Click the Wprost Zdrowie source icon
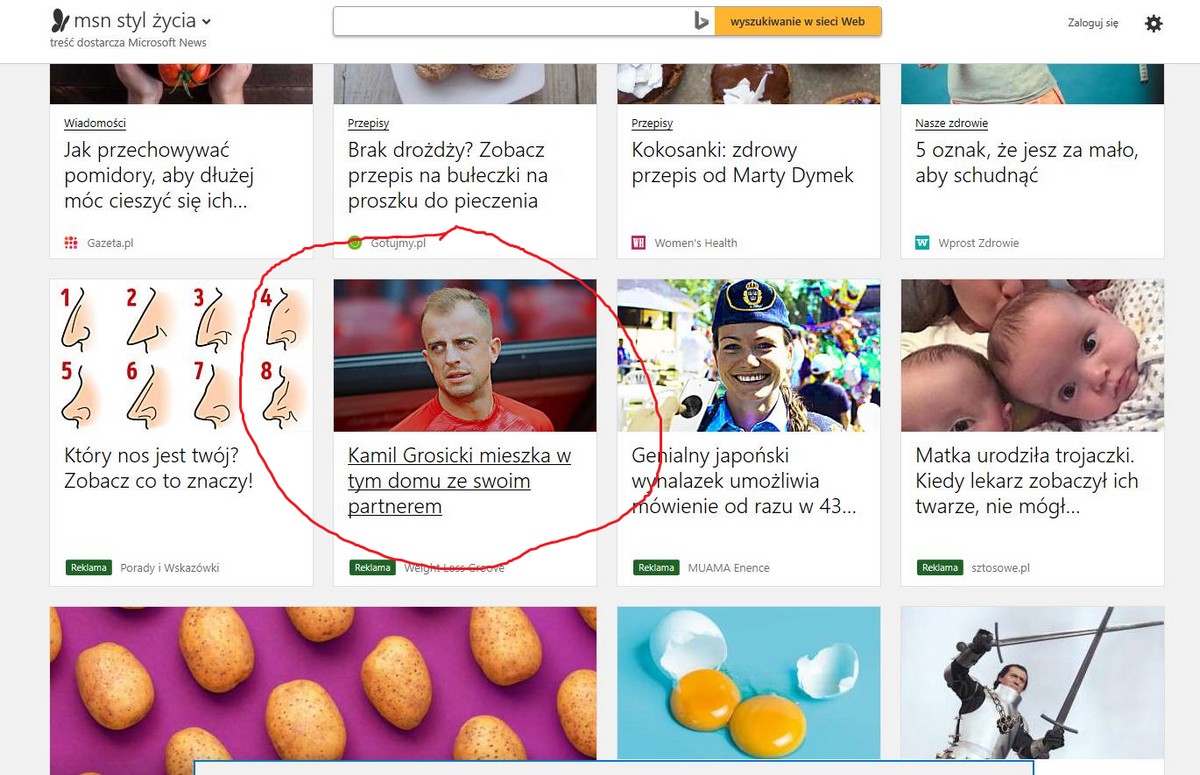 (x=923, y=243)
